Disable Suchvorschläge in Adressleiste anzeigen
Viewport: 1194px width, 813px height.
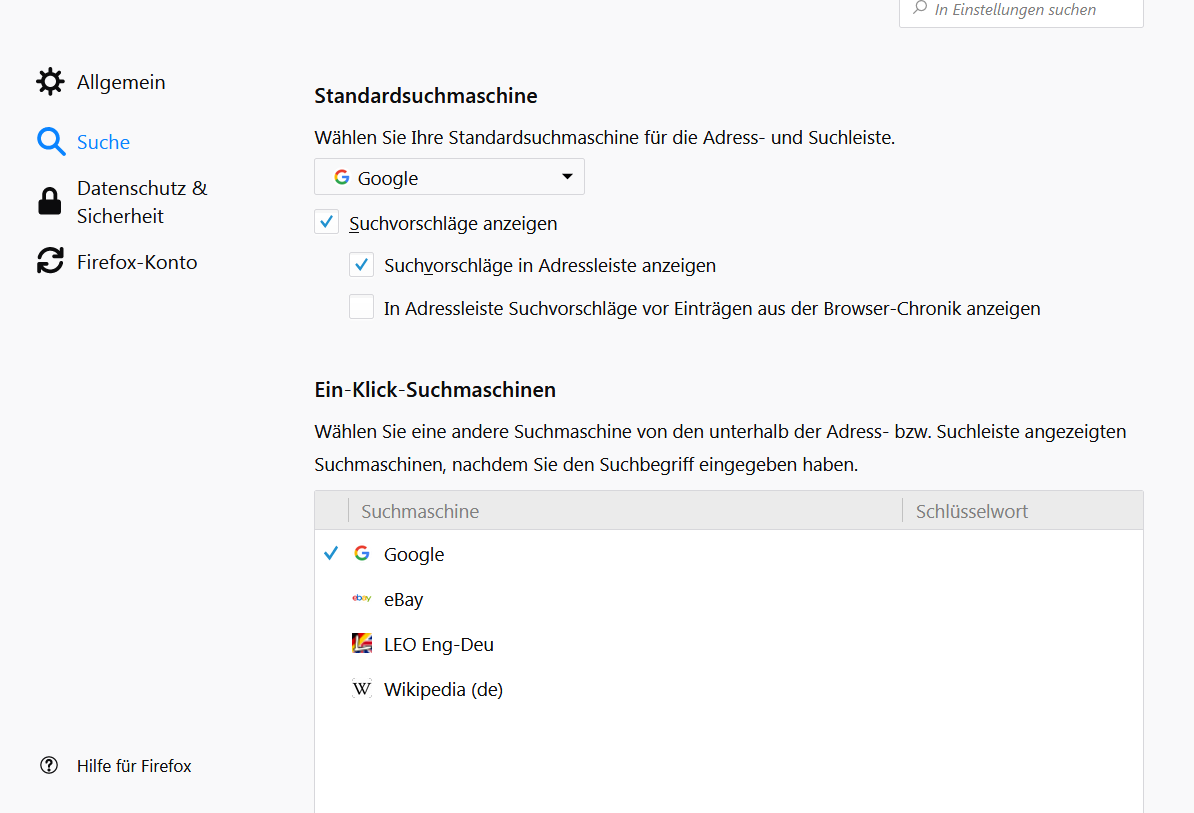(361, 265)
